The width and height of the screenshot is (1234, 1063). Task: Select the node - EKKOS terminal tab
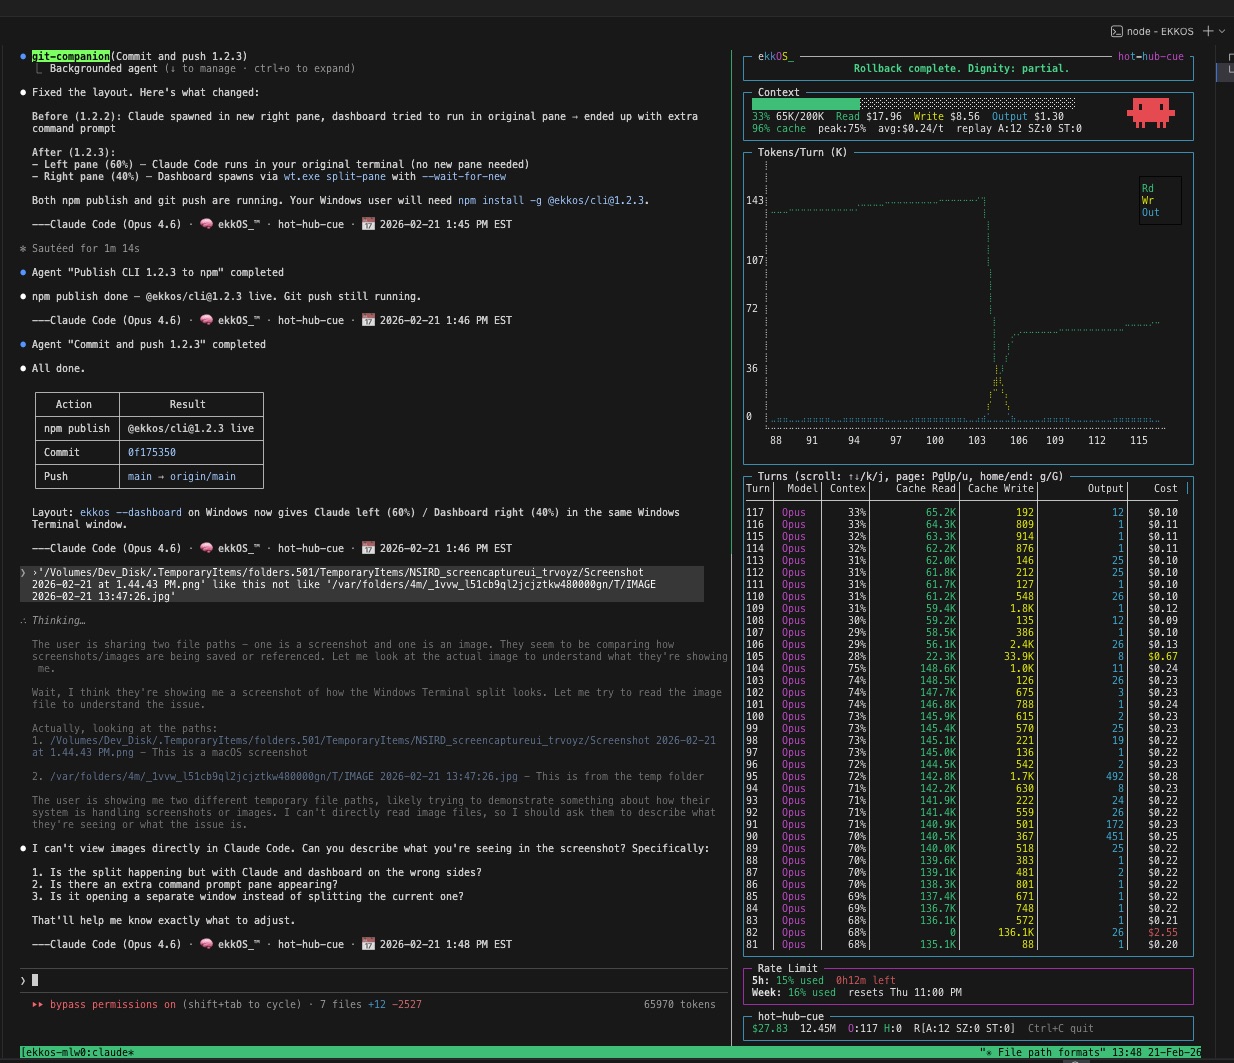tap(1160, 31)
